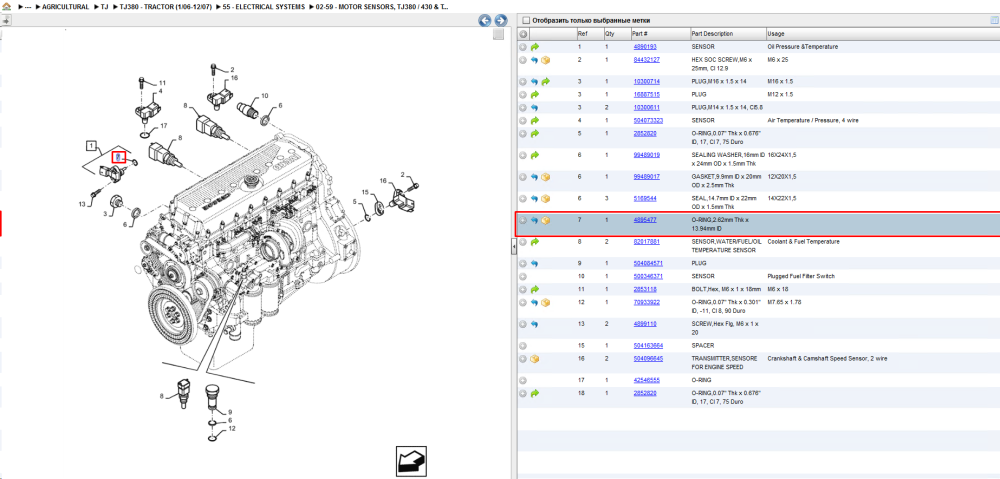Click the box icon for part 84432127
This screenshot has height=479, width=1000.
coord(545,60)
